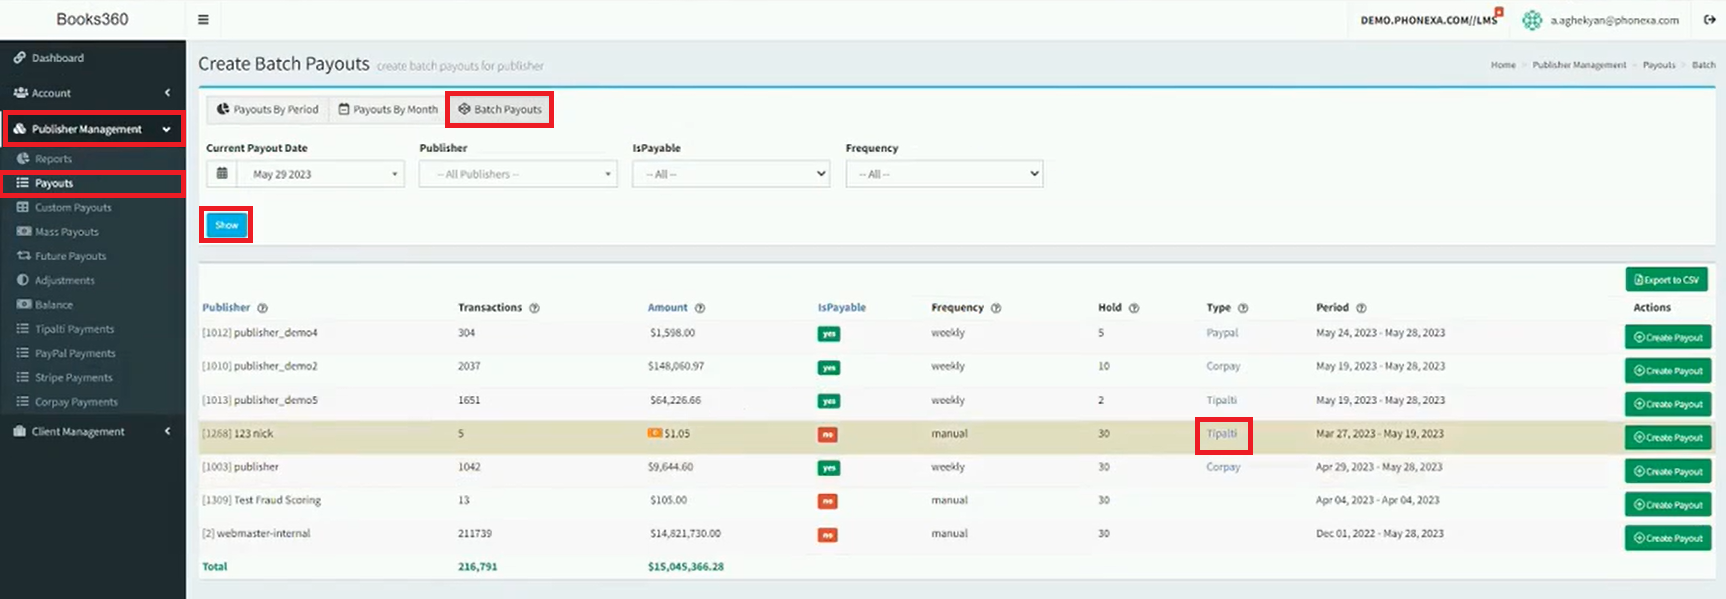Open the Publisher dropdown
Image resolution: width=1726 pixels, height=599 pixels.
[517, 174]
